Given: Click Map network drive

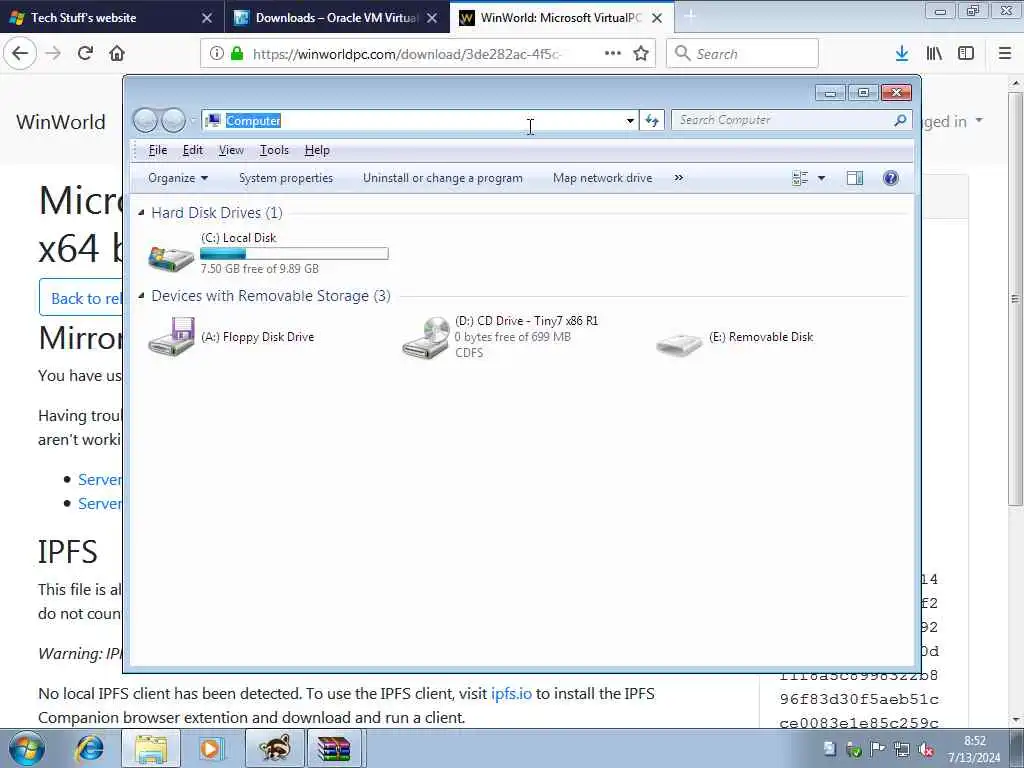Looking at the screenshot, I should (603, 178).
